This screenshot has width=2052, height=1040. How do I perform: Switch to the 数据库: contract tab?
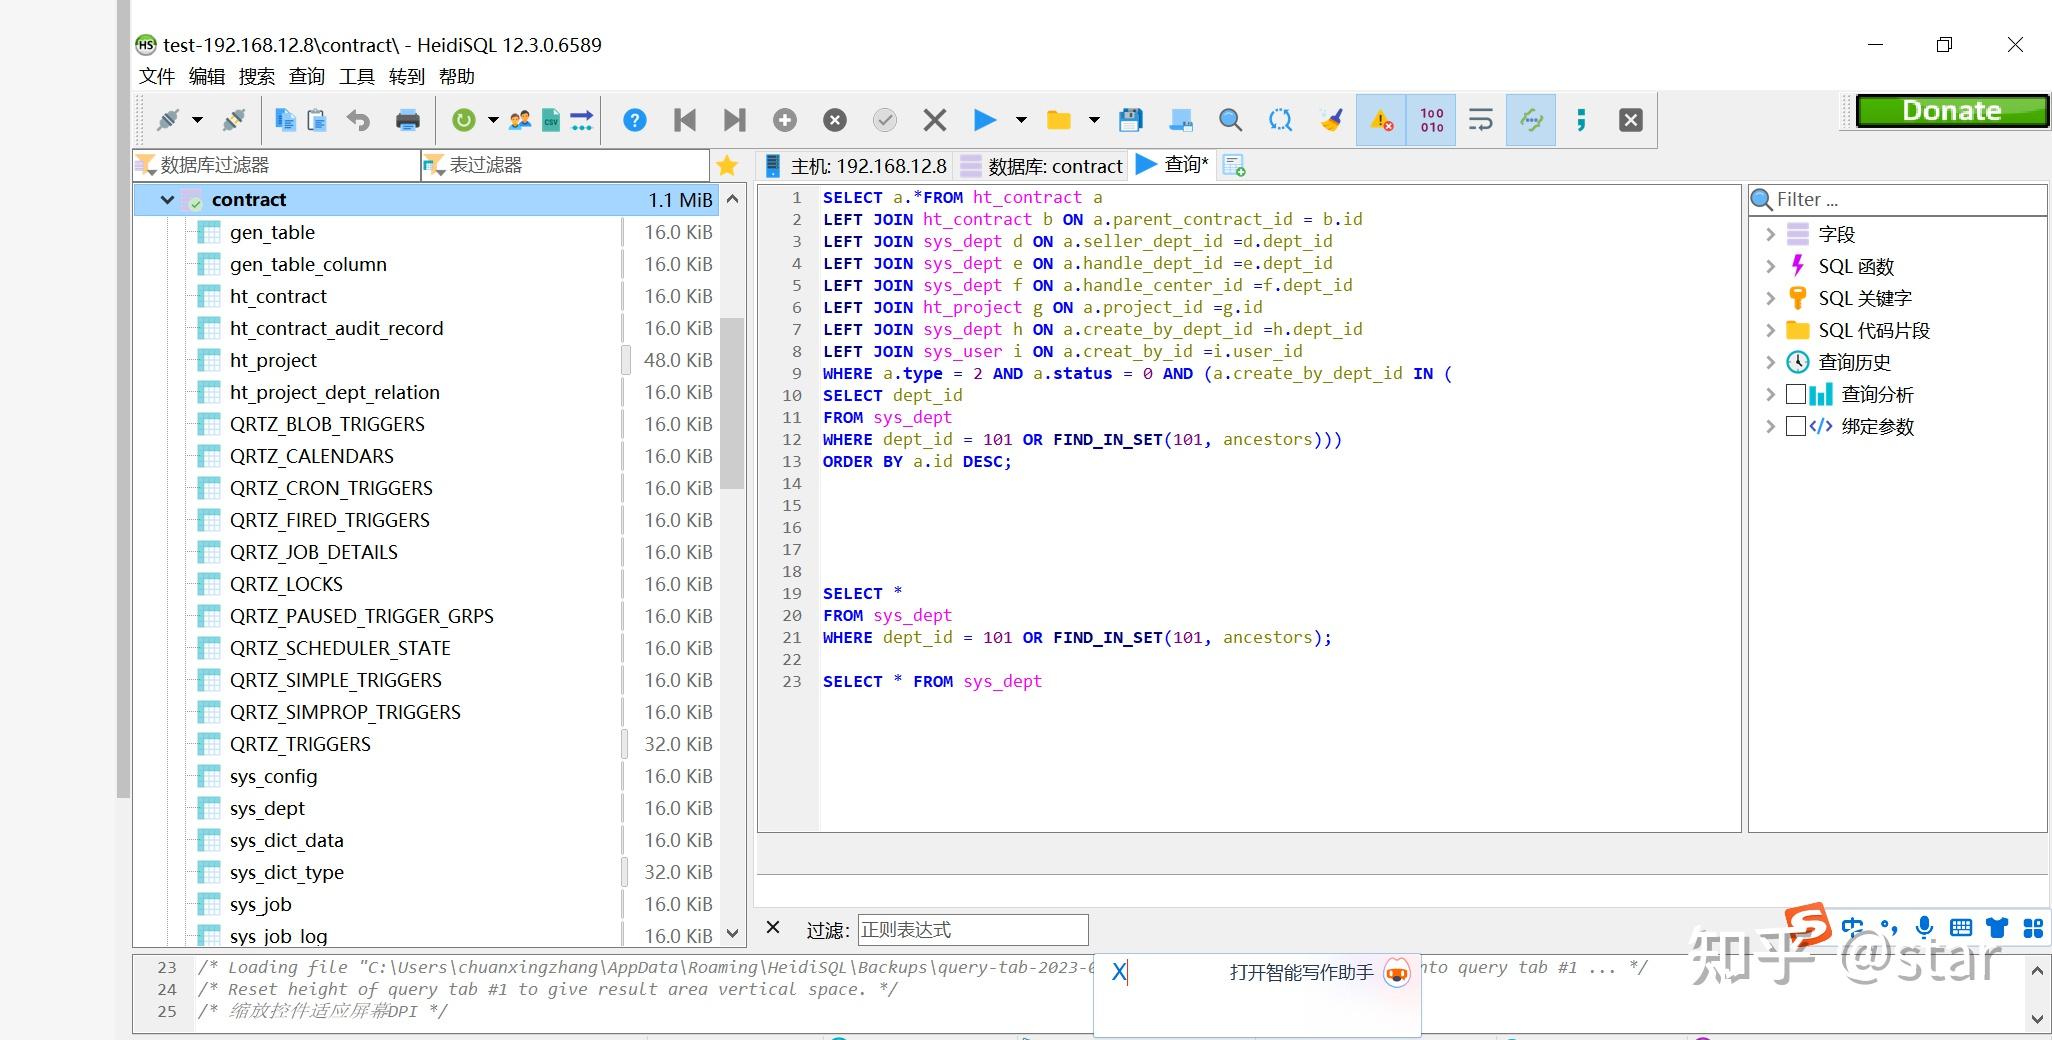click(1042, 166)
